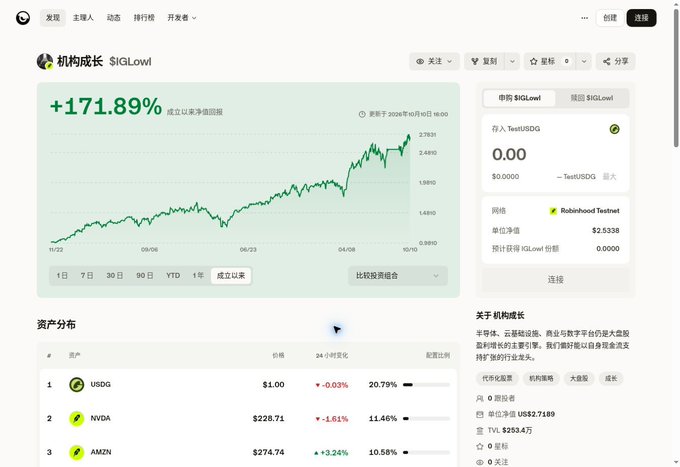Click the +3.24% AMZN change value

331,453
